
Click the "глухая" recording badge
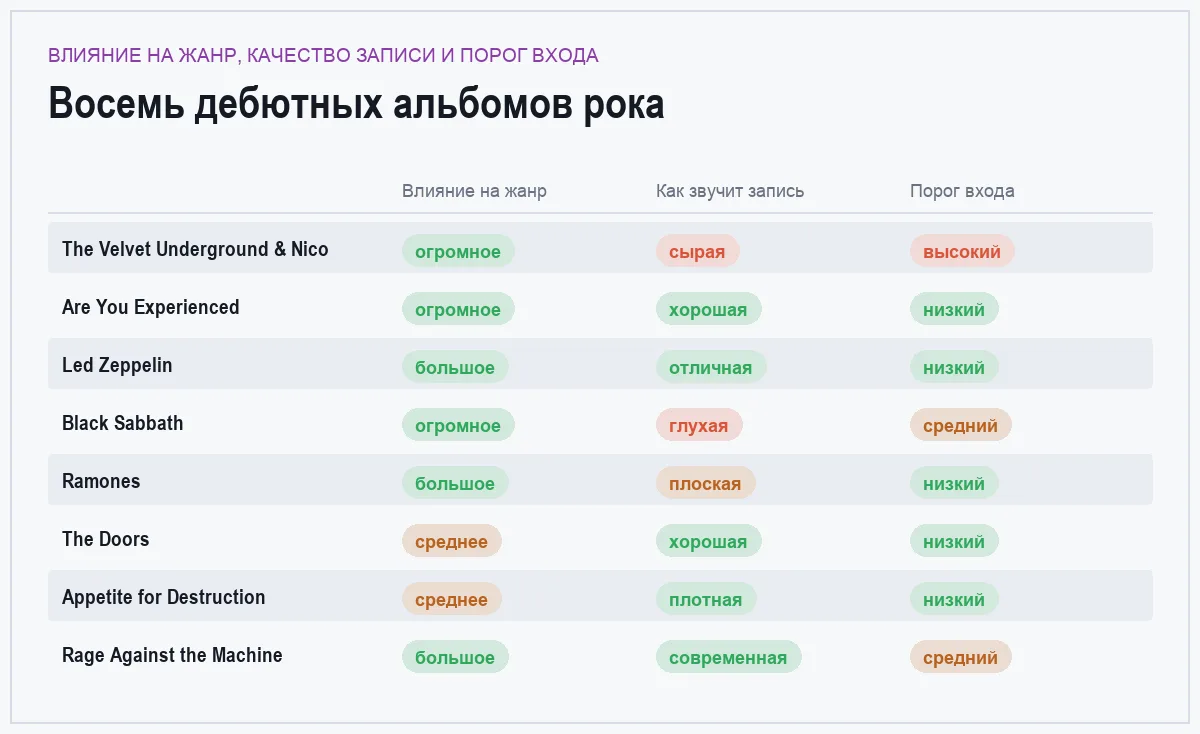click(699, 425)
